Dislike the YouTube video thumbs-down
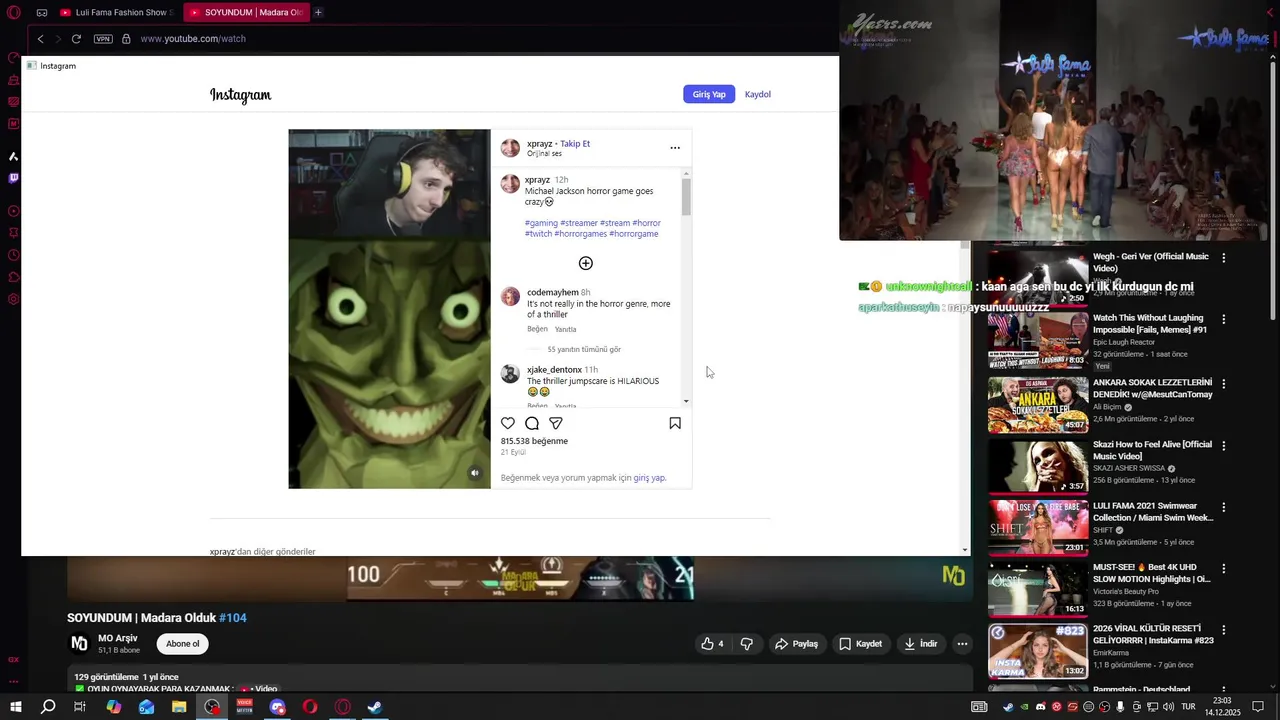Screen dimensions: 1280x720 747,644
